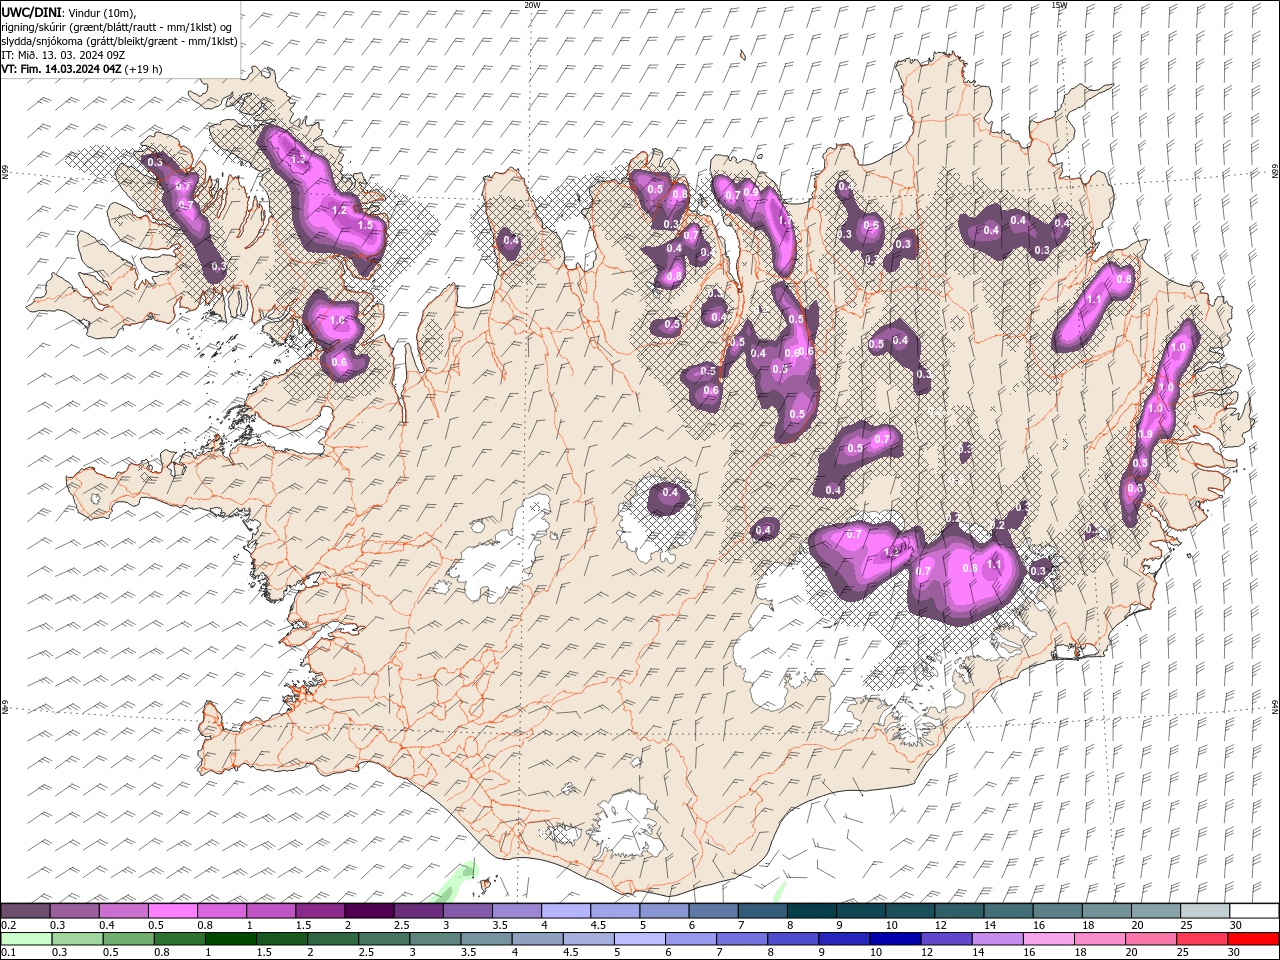1280x960 pixels.
Task: Click upper legend swatch between 0.4 and 0.5
Action: pos(123,911)
